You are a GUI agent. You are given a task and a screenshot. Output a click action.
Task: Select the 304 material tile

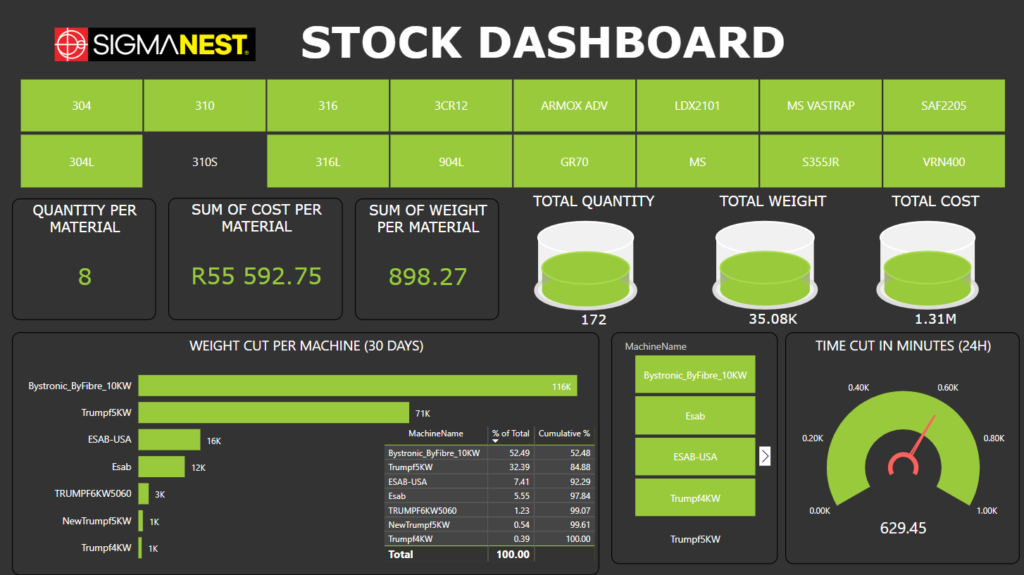(x=82, y=106)
